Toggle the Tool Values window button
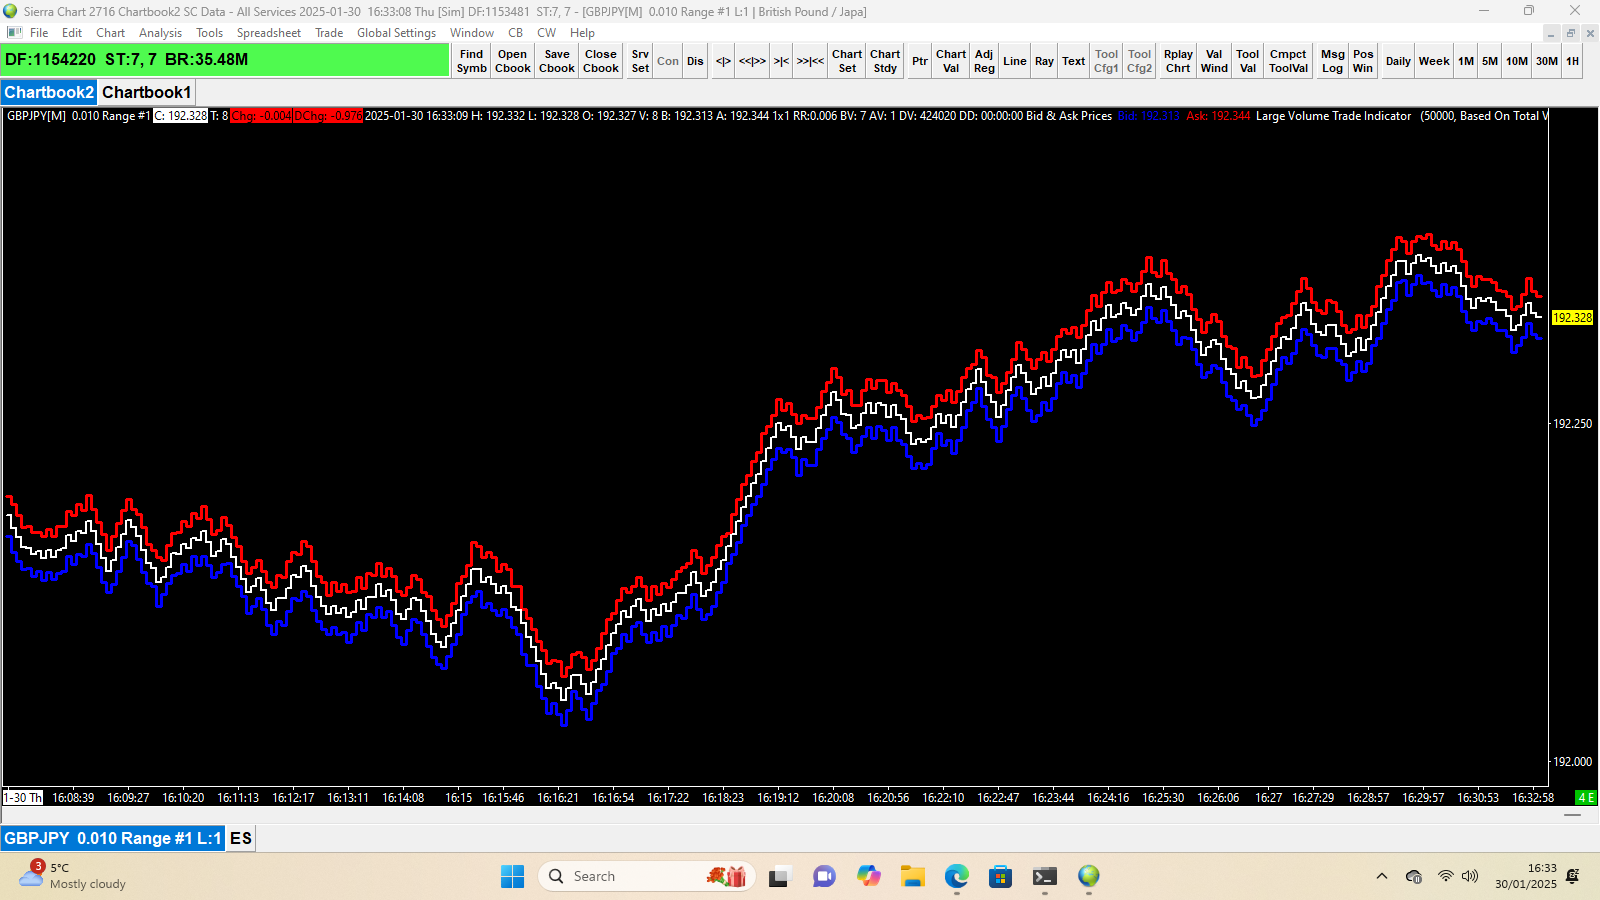 tap(1247, 61)
